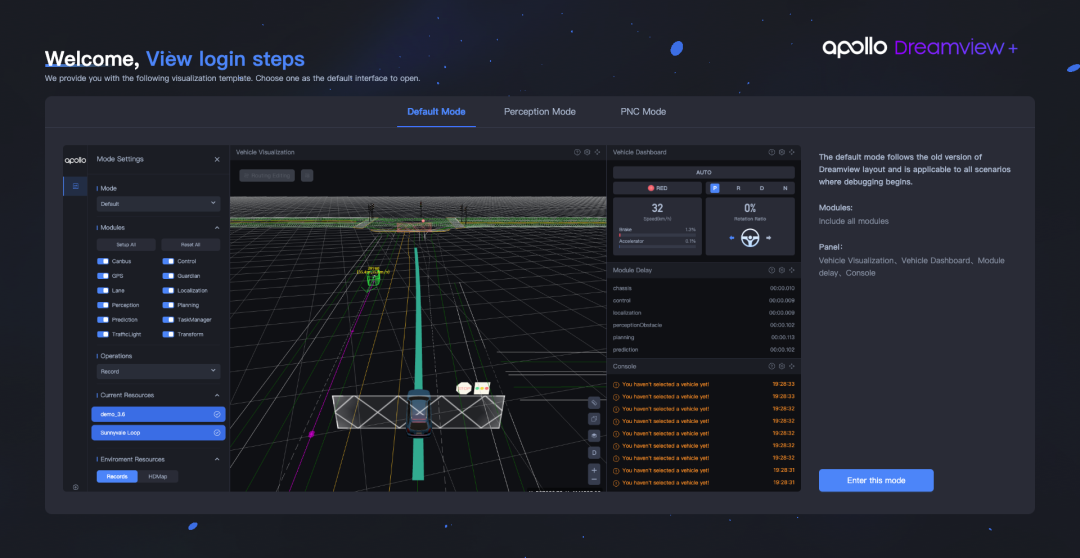Image resolution: width=1080 pixels, height=558 pixels.
Task: Select the mode settings sidebar icon
Action: tap(75, 186)
